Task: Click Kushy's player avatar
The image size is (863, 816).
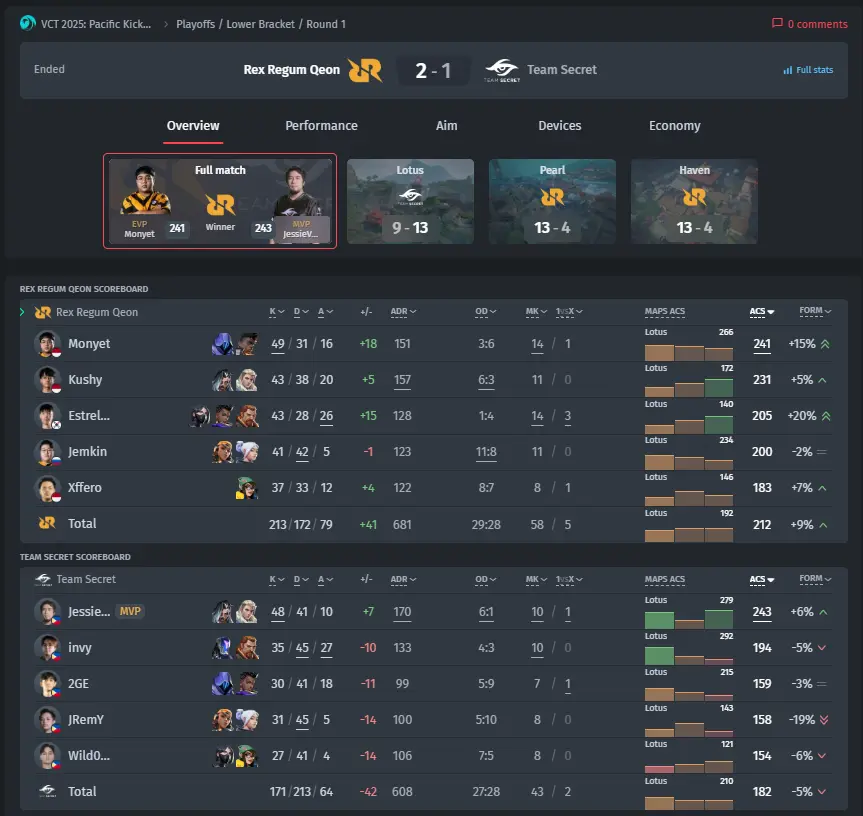Action: click(47, 380)
